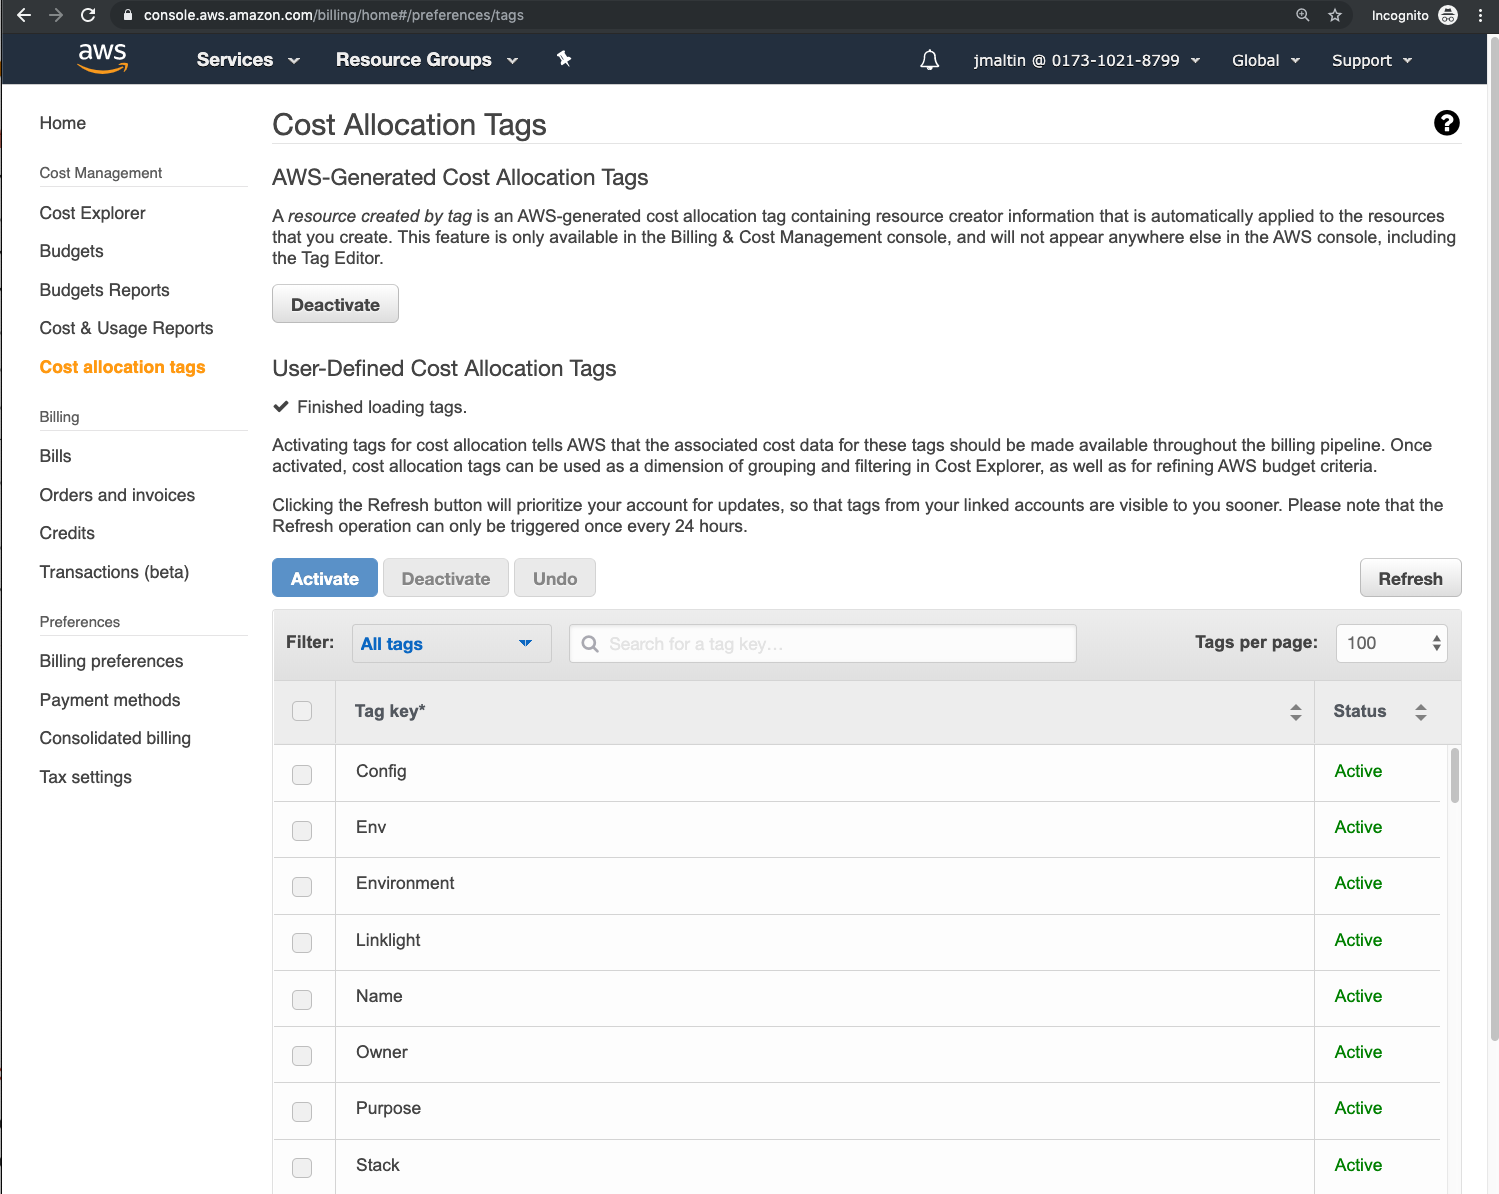Click the browser back arrow
The height and width of the screenshot is (1194, 1499).
click(x=24, y=15)
